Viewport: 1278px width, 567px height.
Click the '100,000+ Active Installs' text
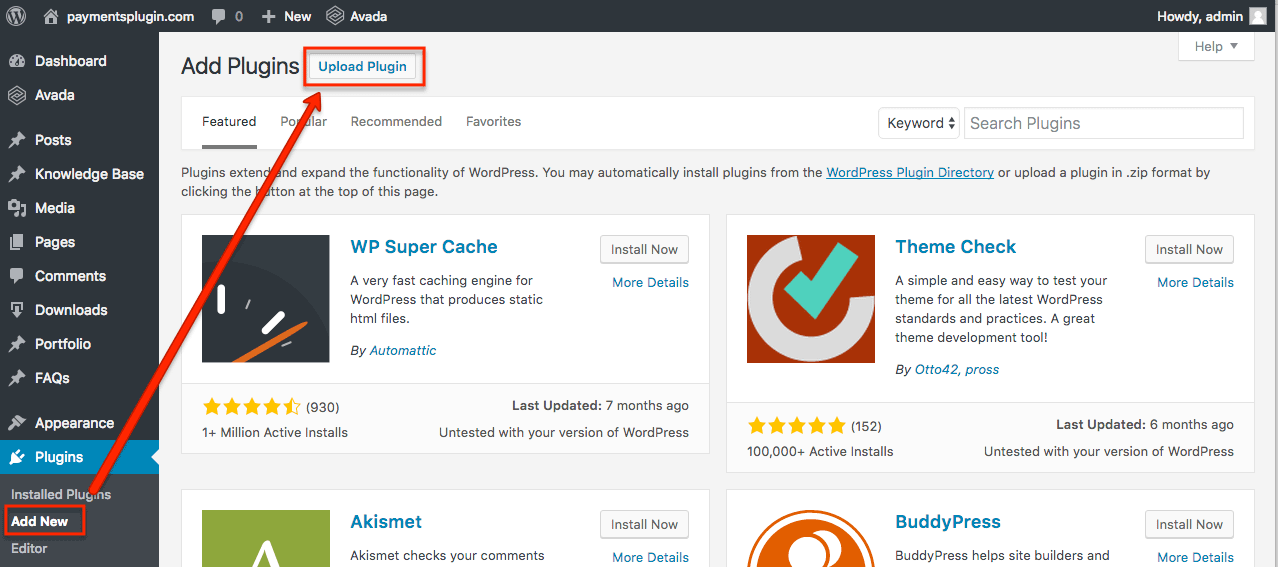pos(820,451)
